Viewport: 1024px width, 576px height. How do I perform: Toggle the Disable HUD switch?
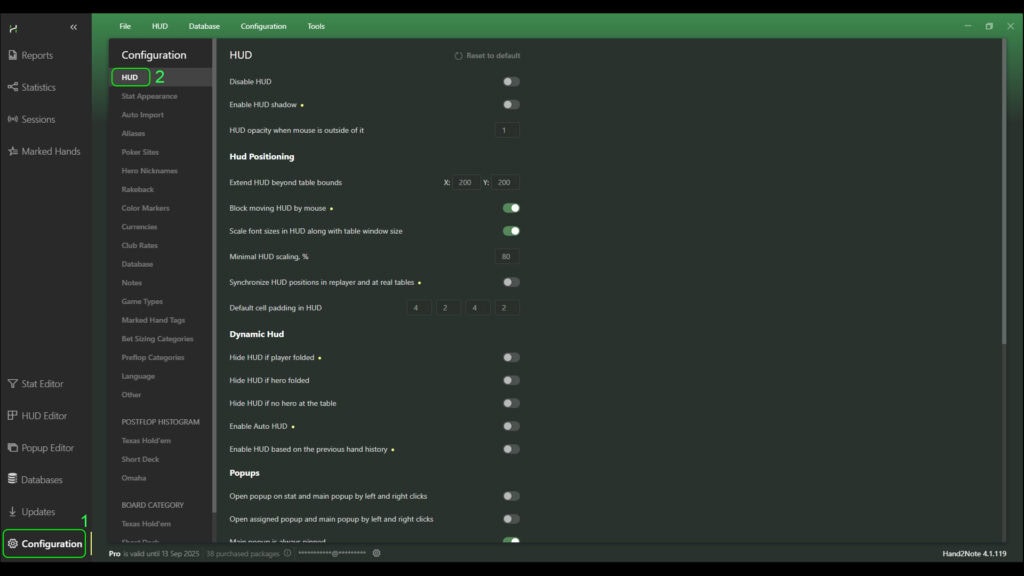click(511, 82)
